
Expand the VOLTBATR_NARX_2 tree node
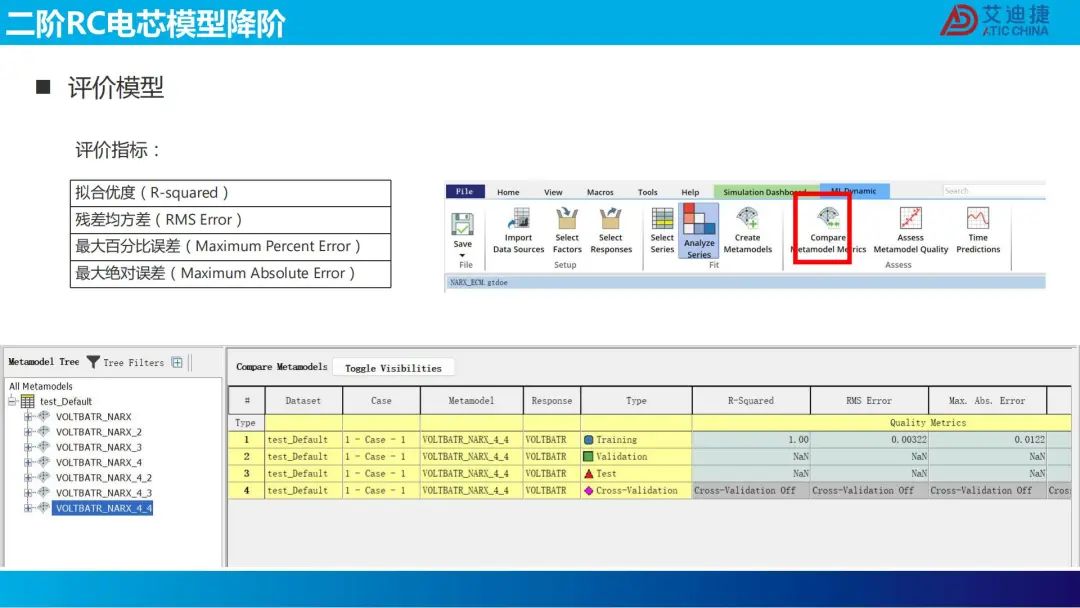point(29,432)
